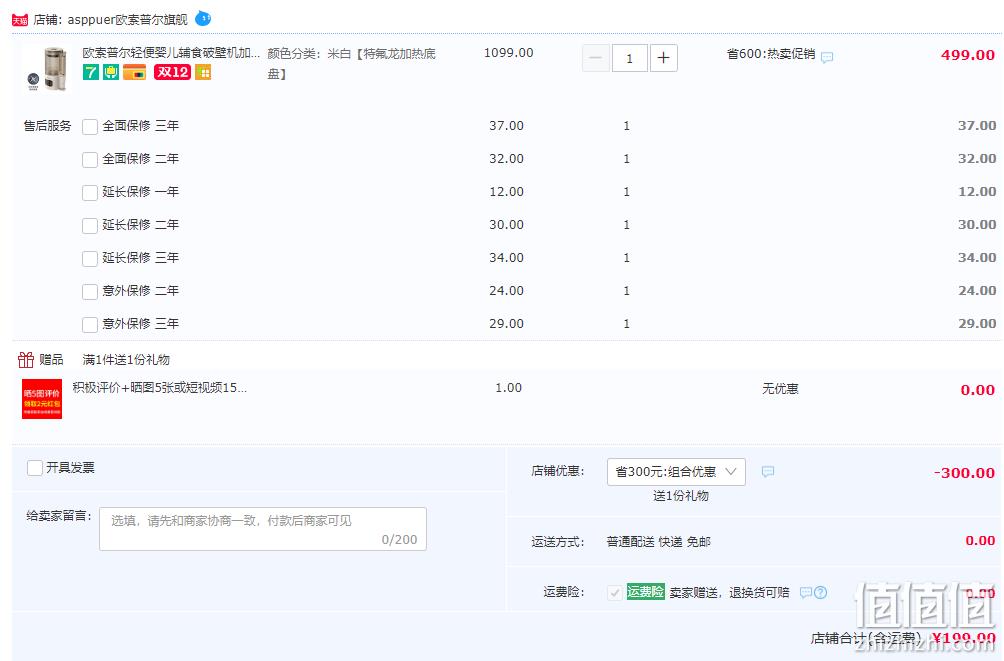Viewport: 1004px width, 661px height.
Task: Check 全面保修 三年 service option
Action: pos(90,127)
